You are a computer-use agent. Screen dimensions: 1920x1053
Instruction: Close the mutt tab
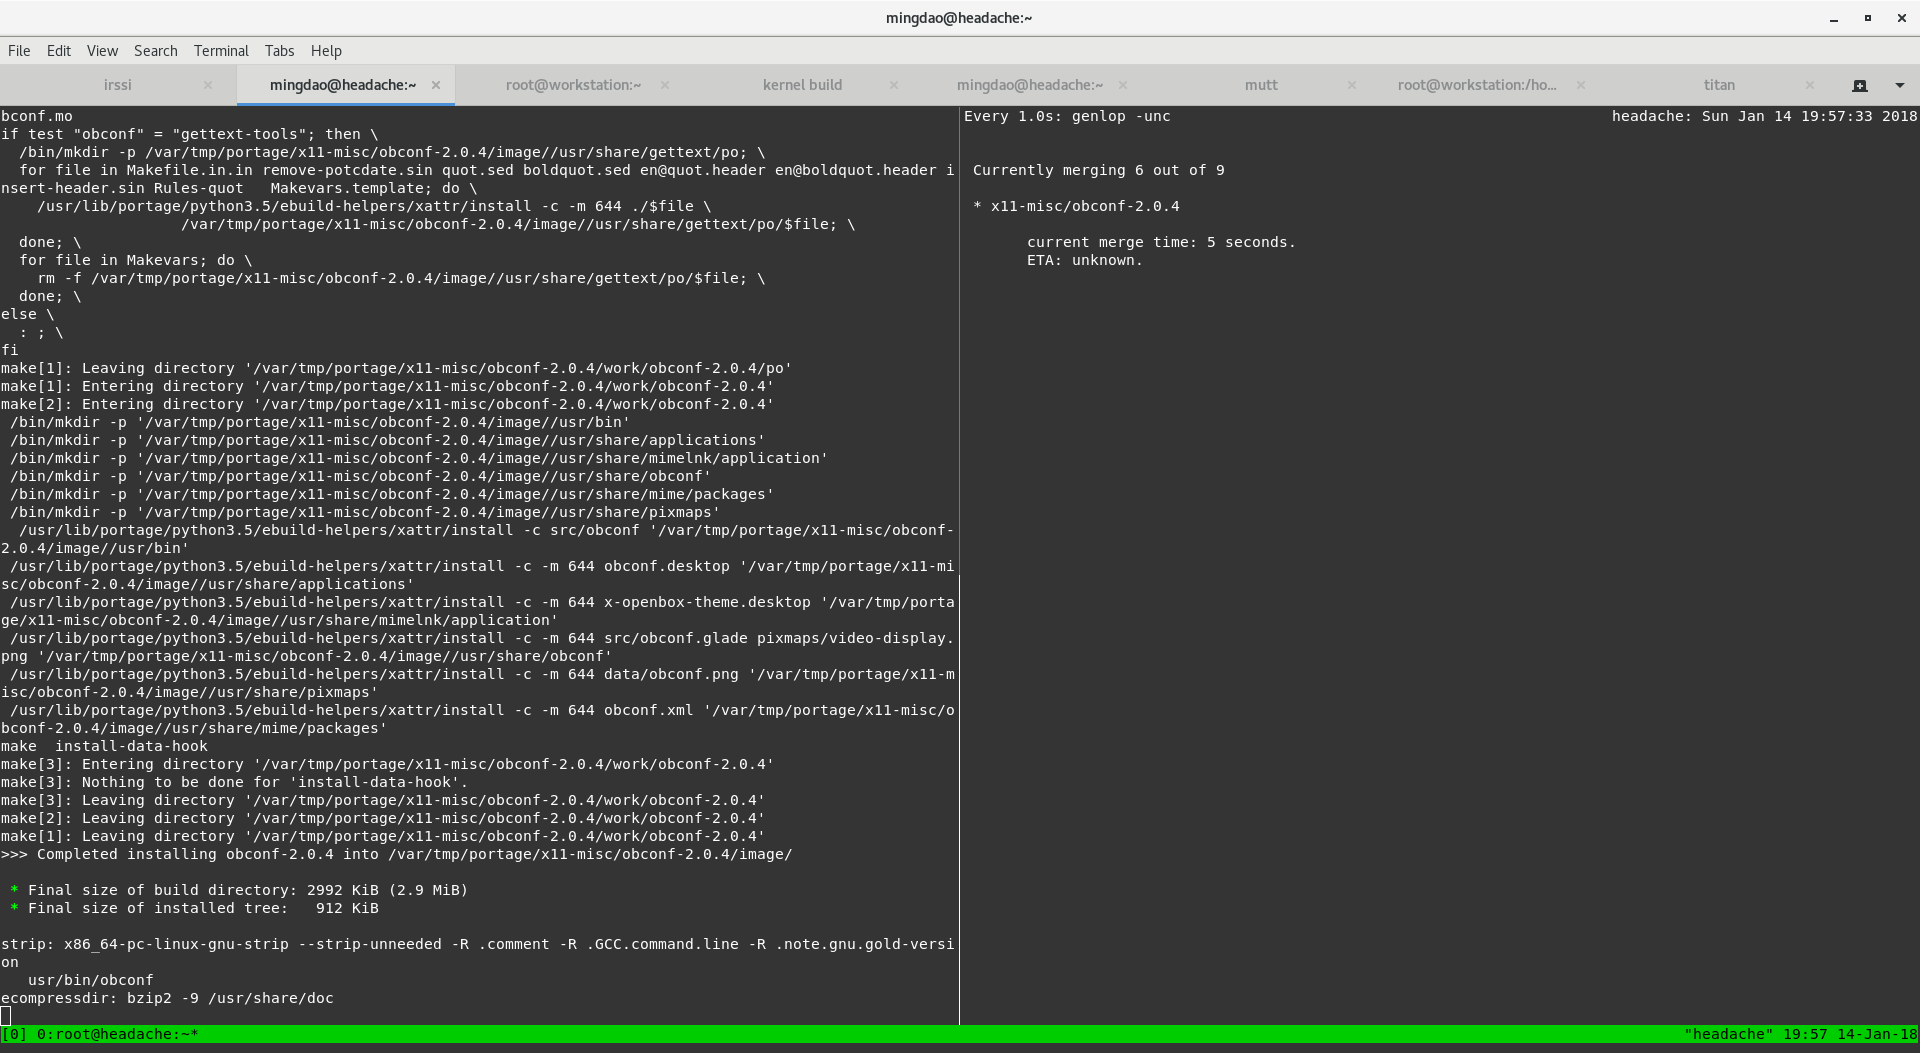(x=1352, y=85)
